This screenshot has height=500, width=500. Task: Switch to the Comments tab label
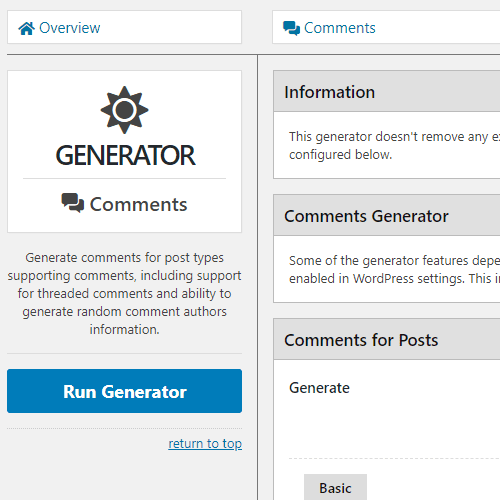(x=339, y=28)
